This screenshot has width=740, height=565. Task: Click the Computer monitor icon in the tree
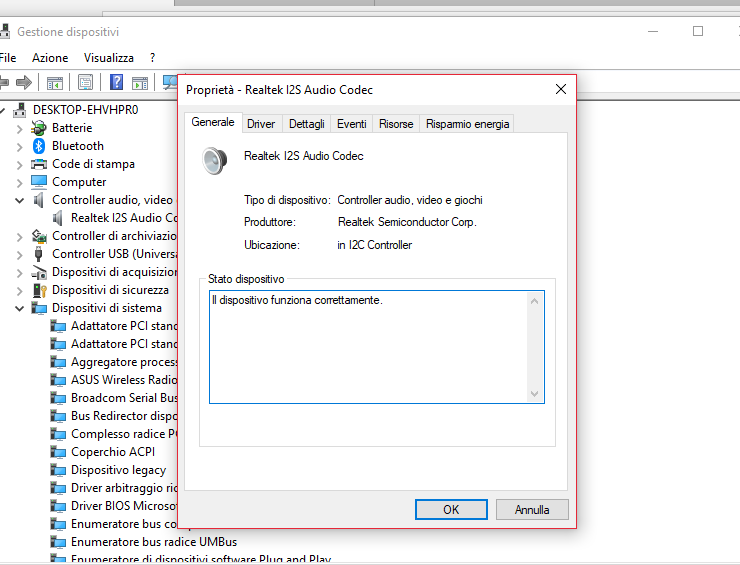(39, 182)
